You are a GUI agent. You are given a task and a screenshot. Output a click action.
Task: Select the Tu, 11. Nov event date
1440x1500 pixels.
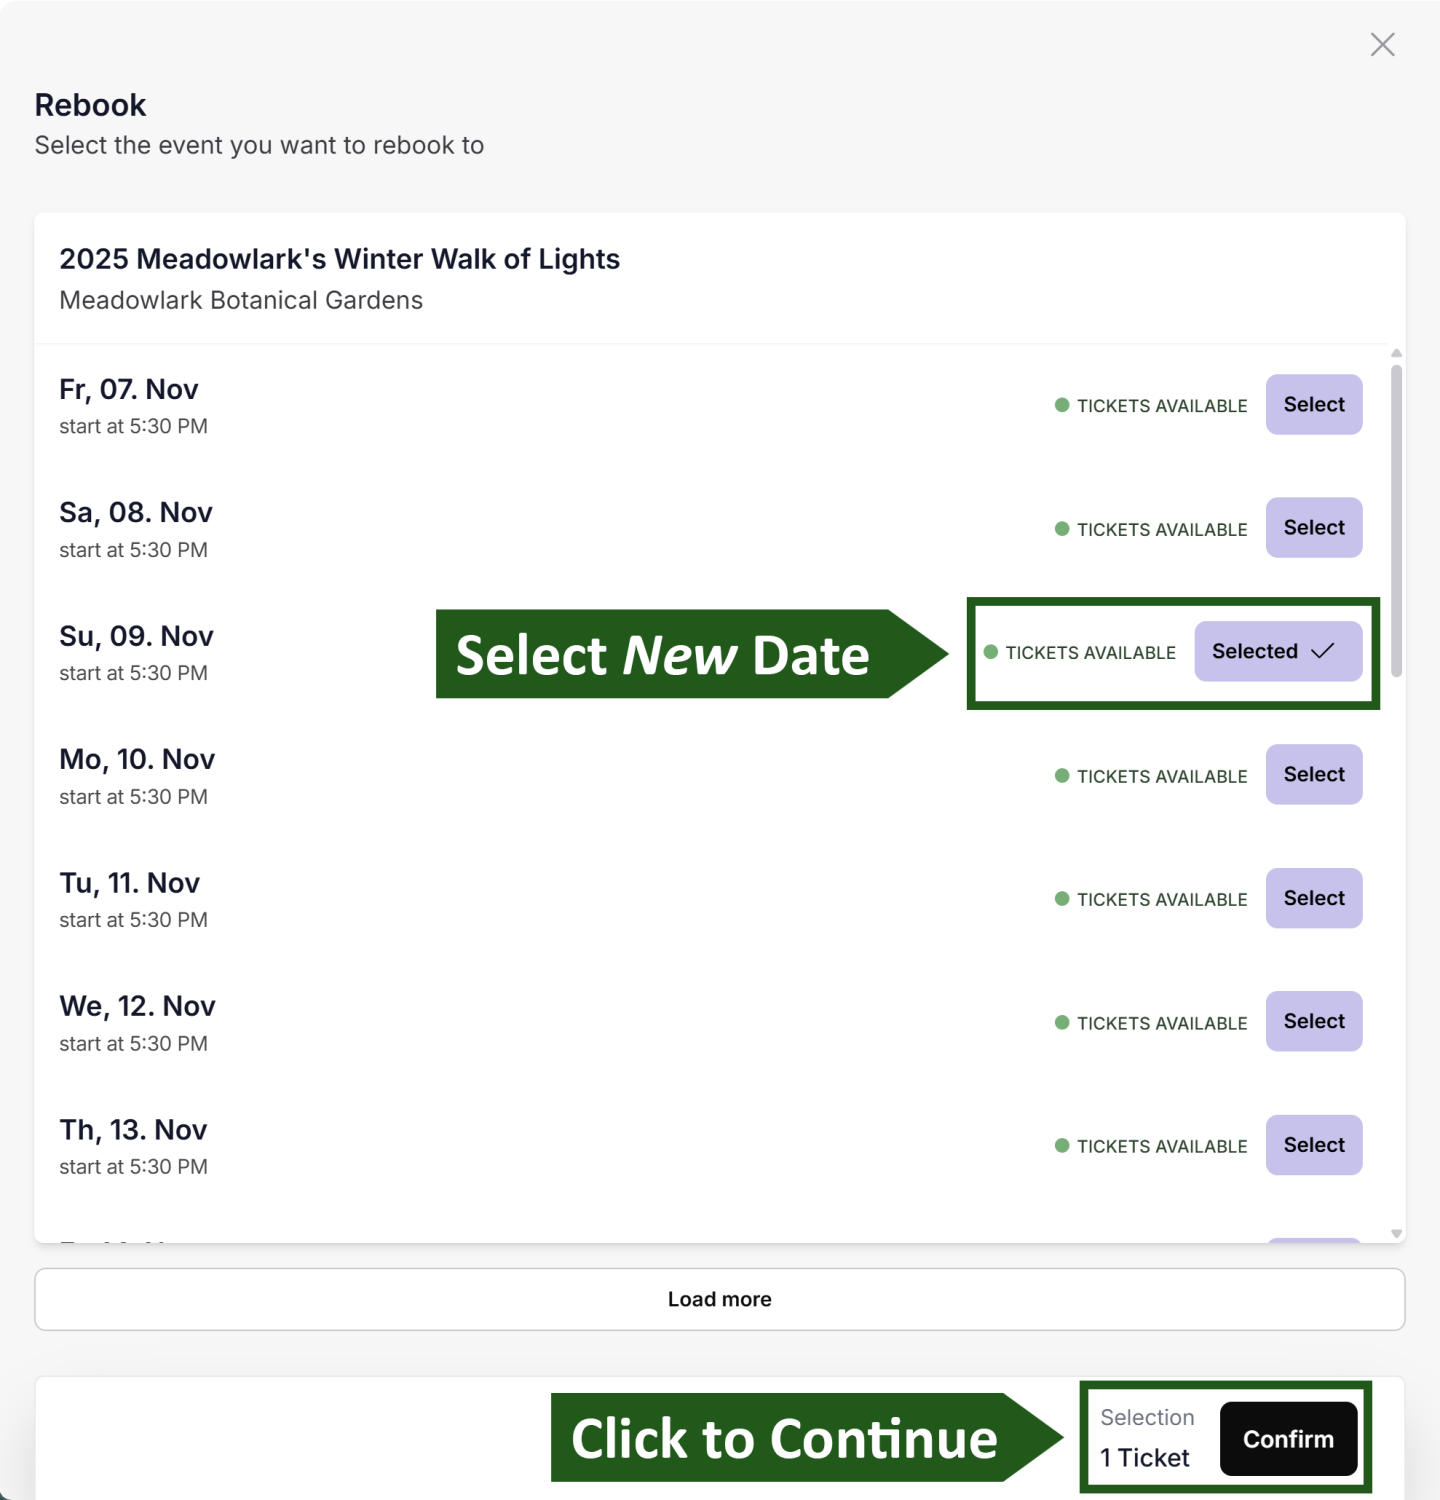click(1313, 898)
